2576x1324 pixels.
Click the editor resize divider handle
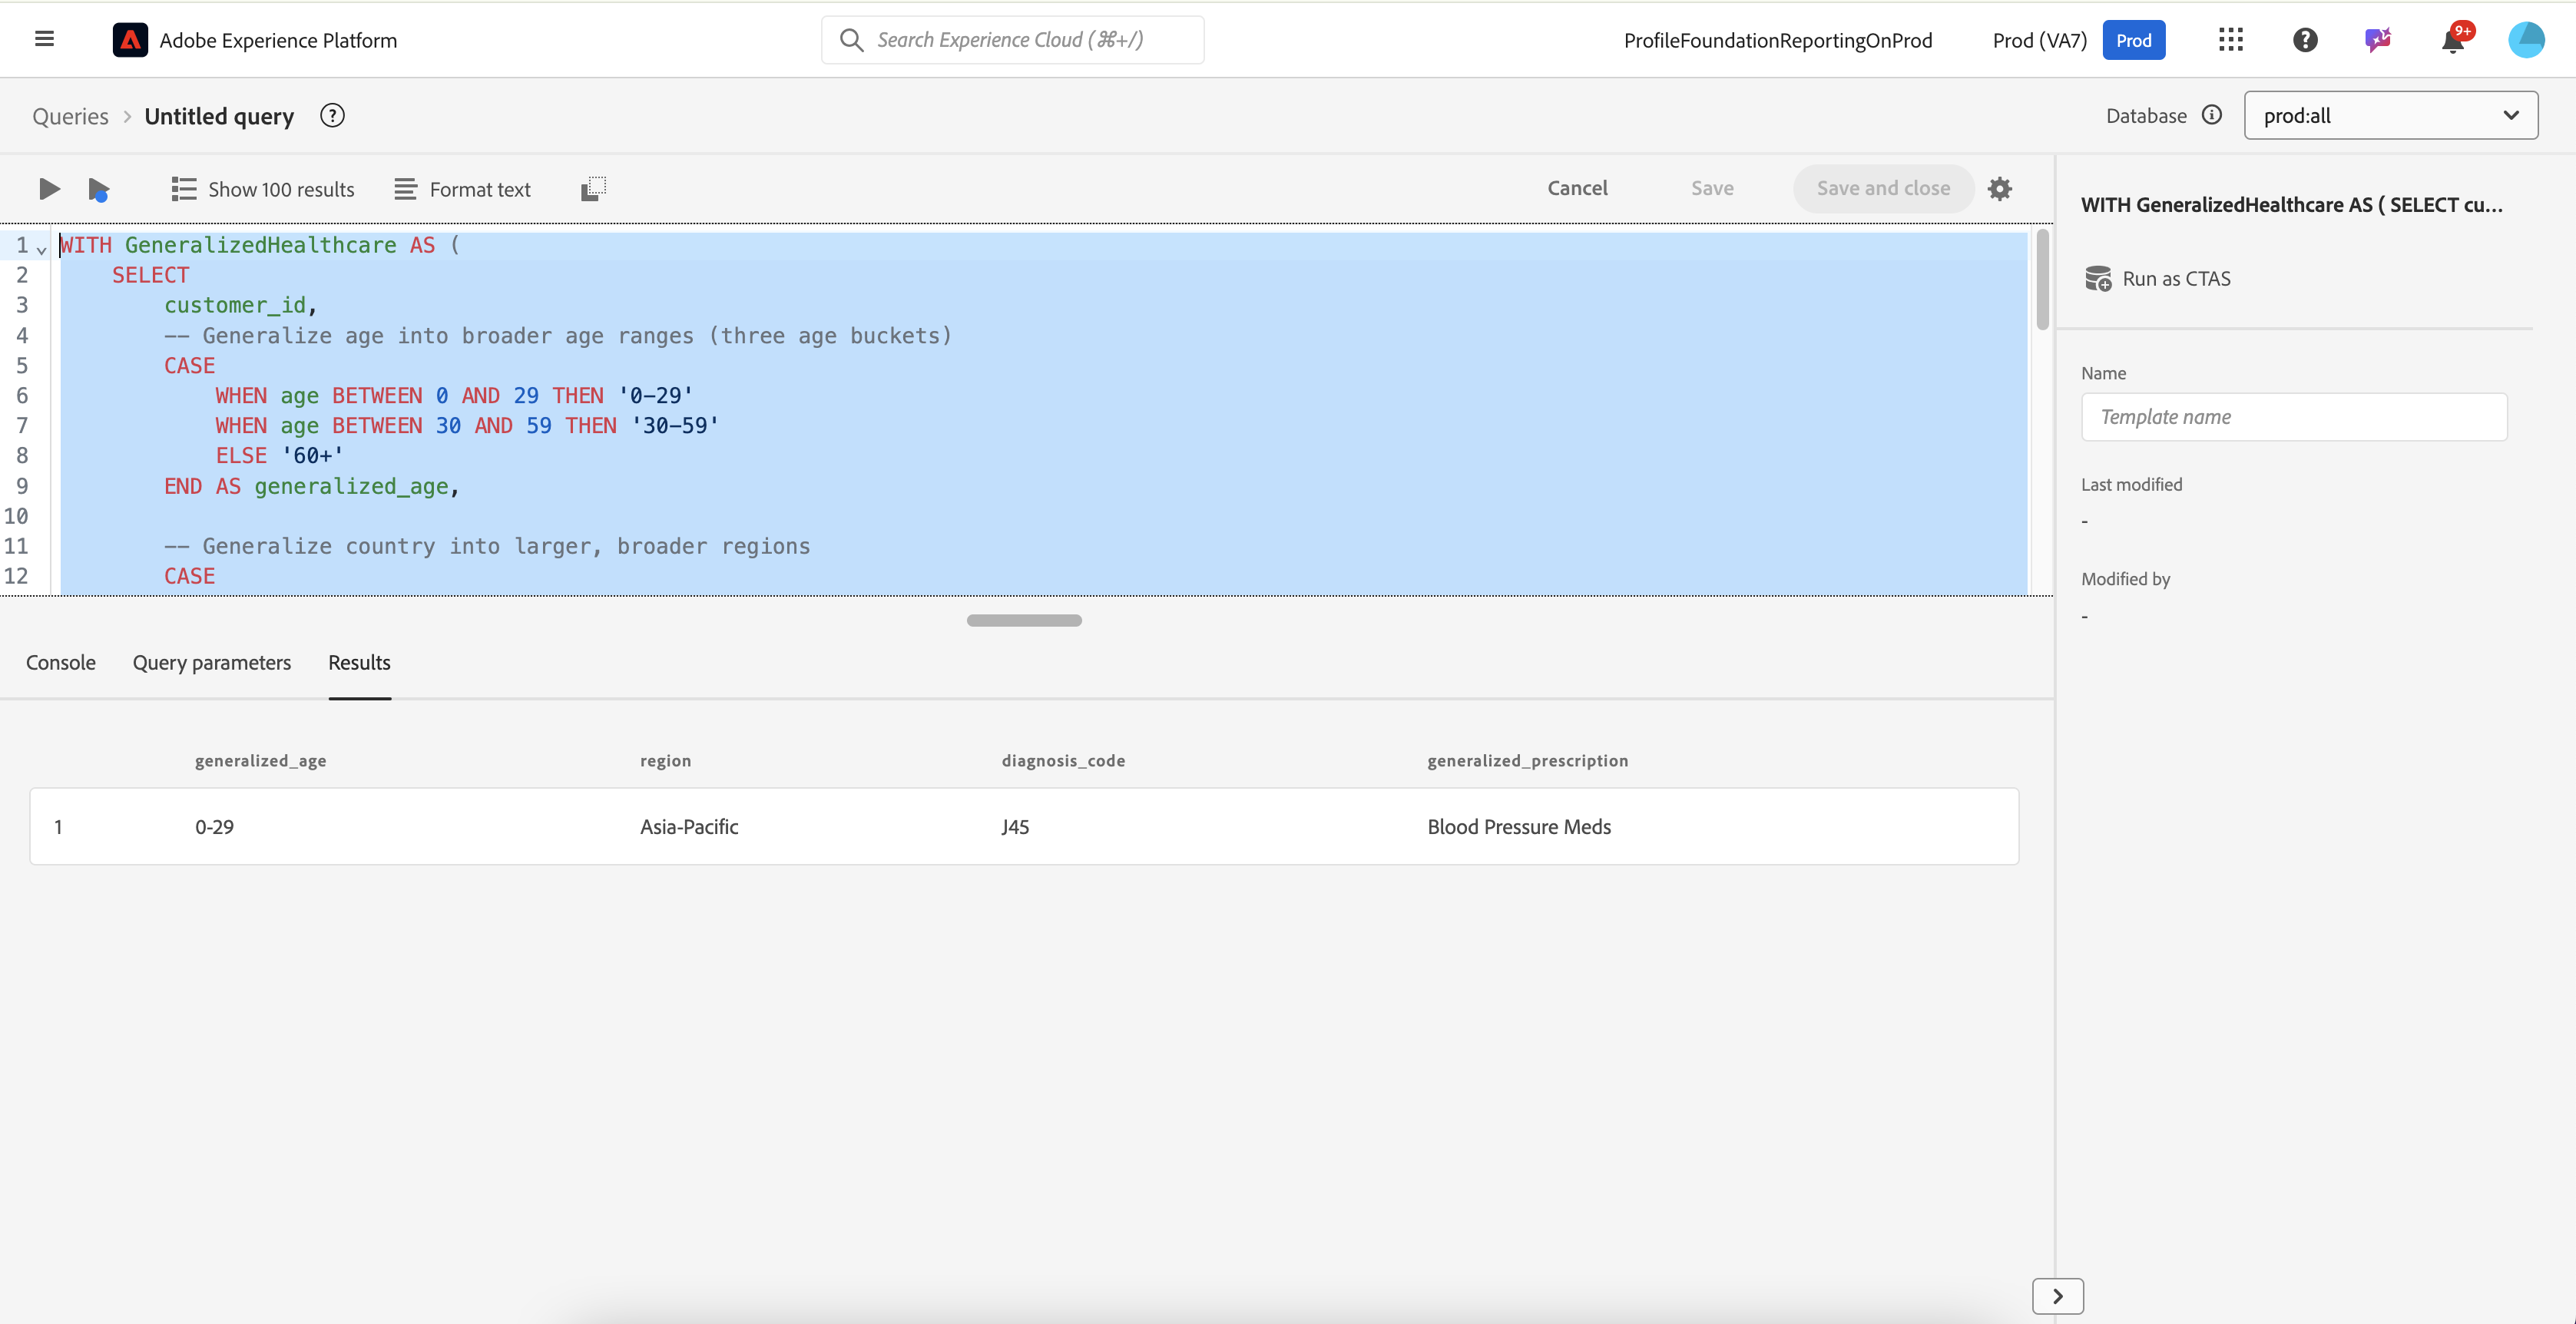(x=1024, y=620)
